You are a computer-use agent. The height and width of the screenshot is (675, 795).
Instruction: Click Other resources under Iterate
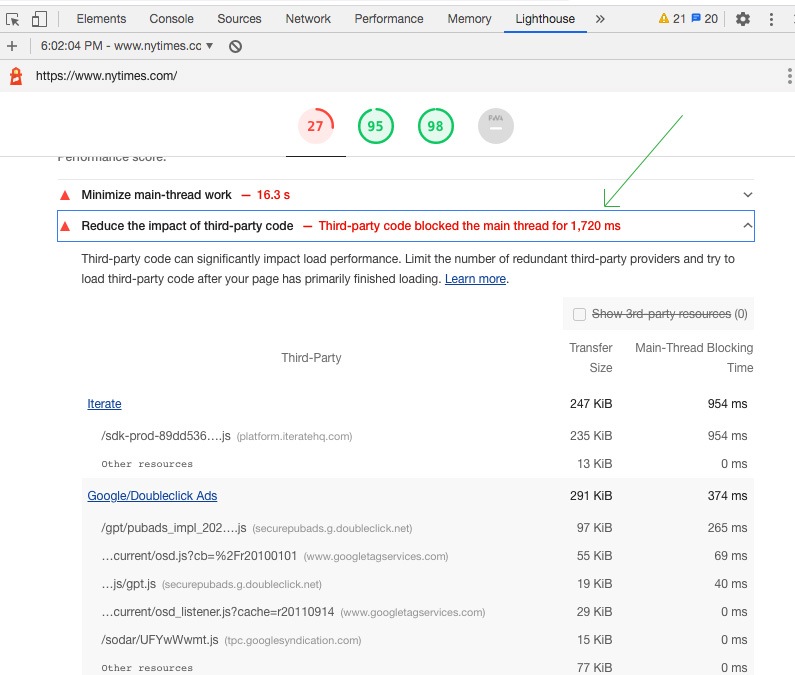pos(147,464)
